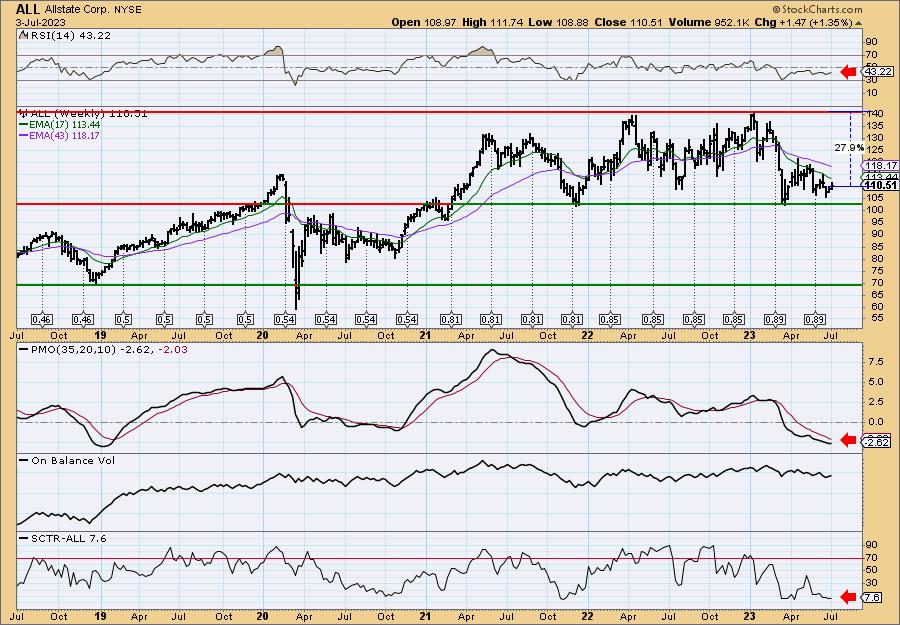Screen dimensions: 900x625
Task: Click the SCTR-ALL 7.6 panel label
Action: pyautogui.click(x=63, y=538)
